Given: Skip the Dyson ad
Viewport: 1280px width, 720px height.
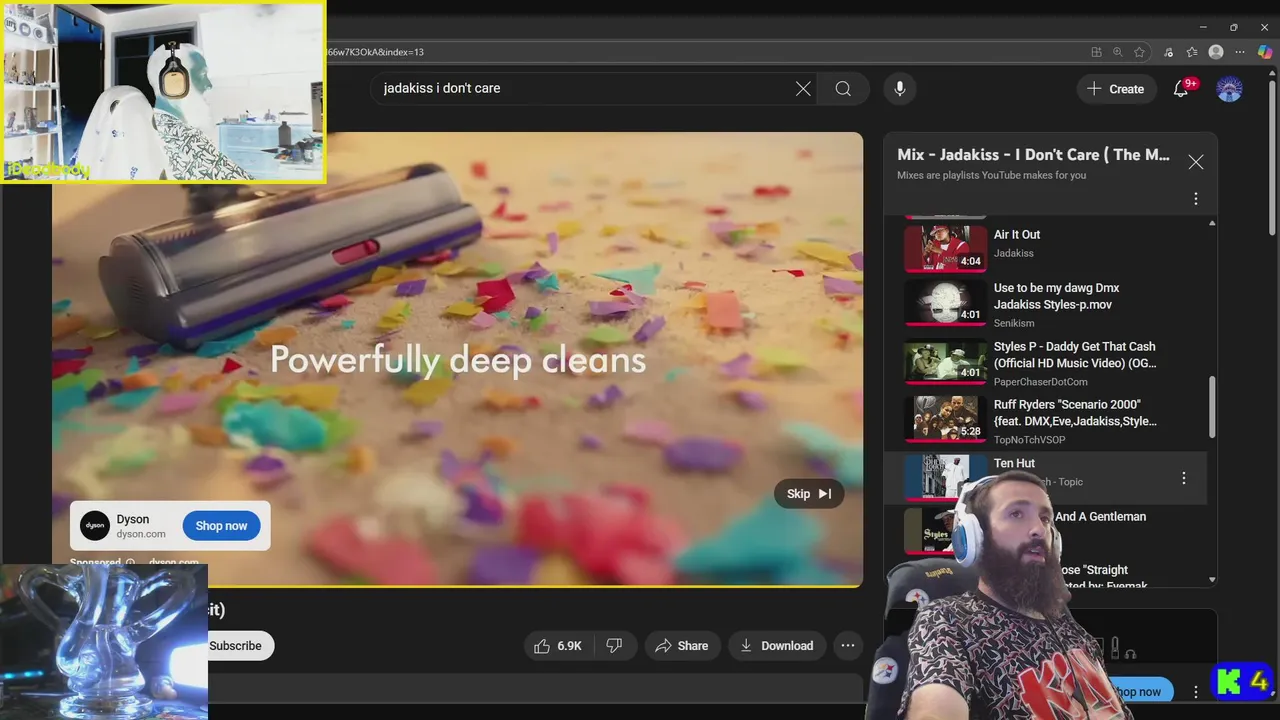Looking at the screenshot, I should point(809,494).
